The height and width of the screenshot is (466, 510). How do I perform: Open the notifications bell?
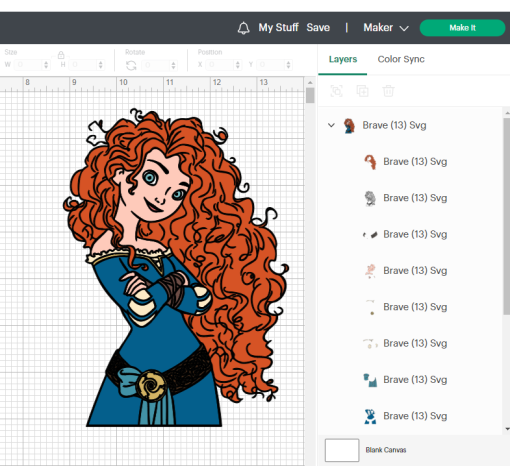click(x=243, y=28)
